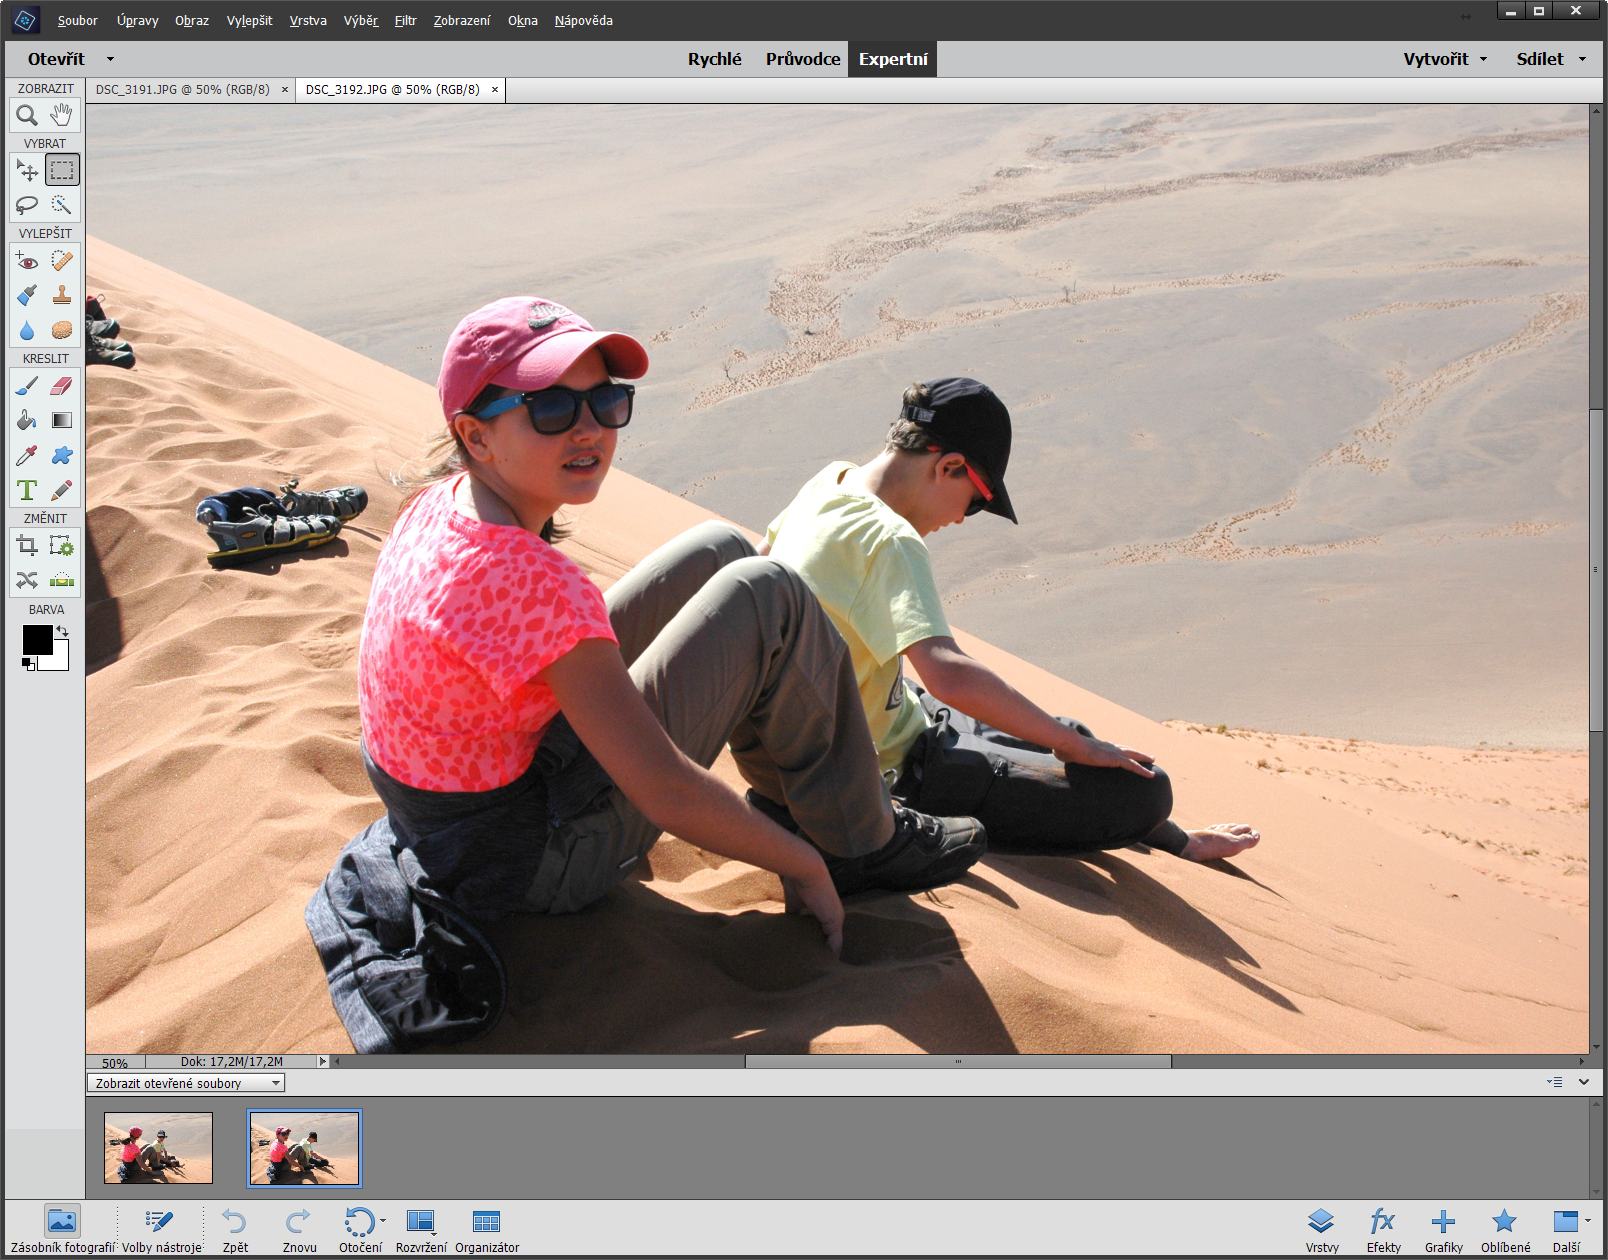
Task: Activate the Red Eye removal tool
Action: click(27, 261)
